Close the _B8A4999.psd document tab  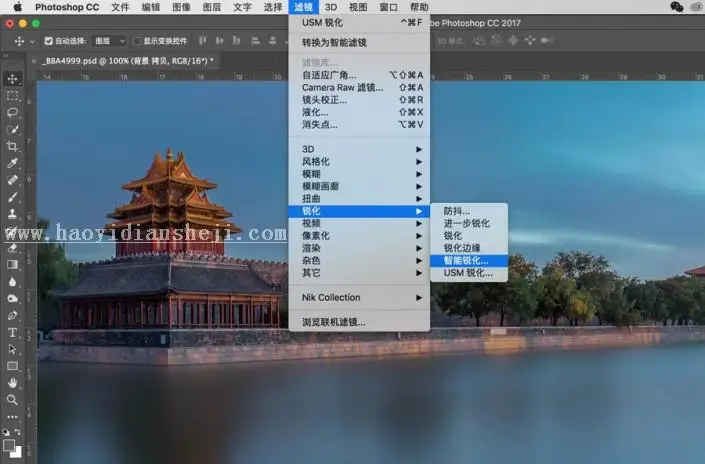34,61
